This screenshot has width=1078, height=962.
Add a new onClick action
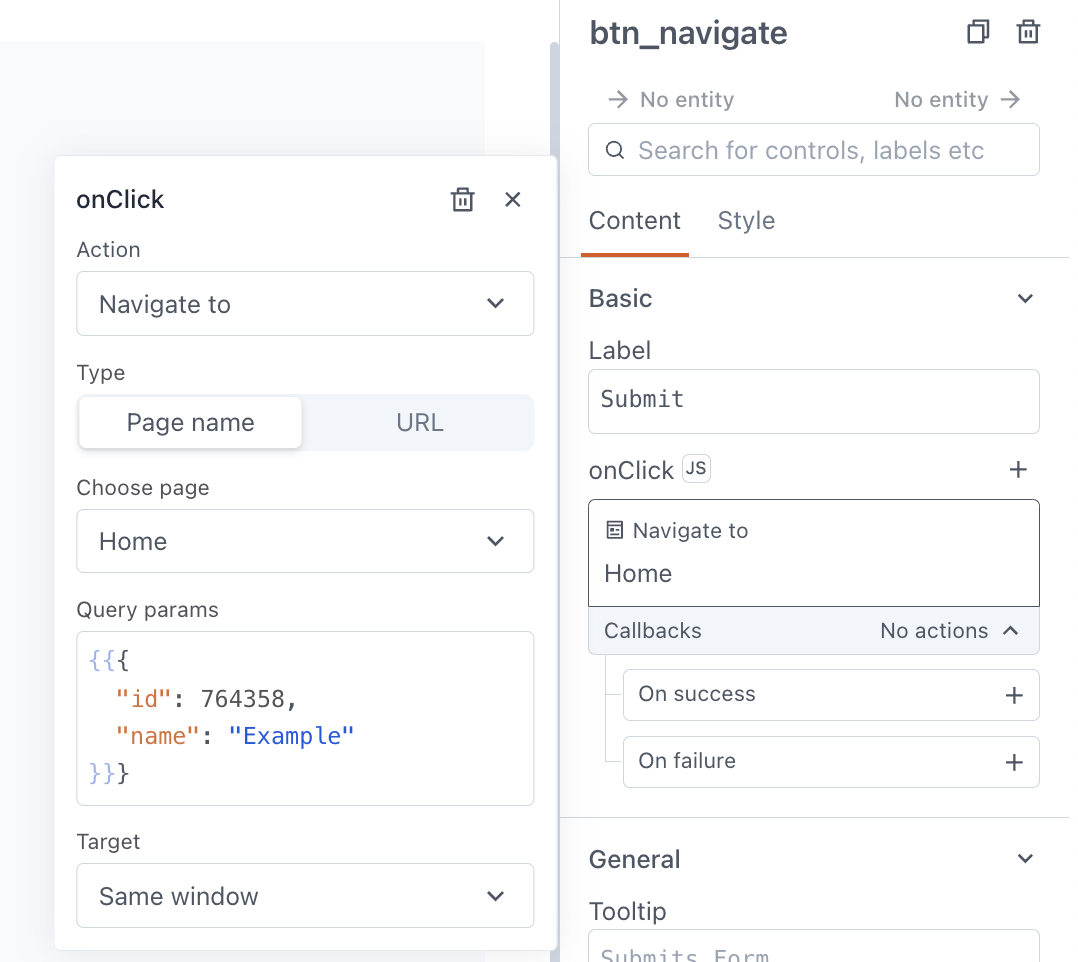pos(1018,470)
